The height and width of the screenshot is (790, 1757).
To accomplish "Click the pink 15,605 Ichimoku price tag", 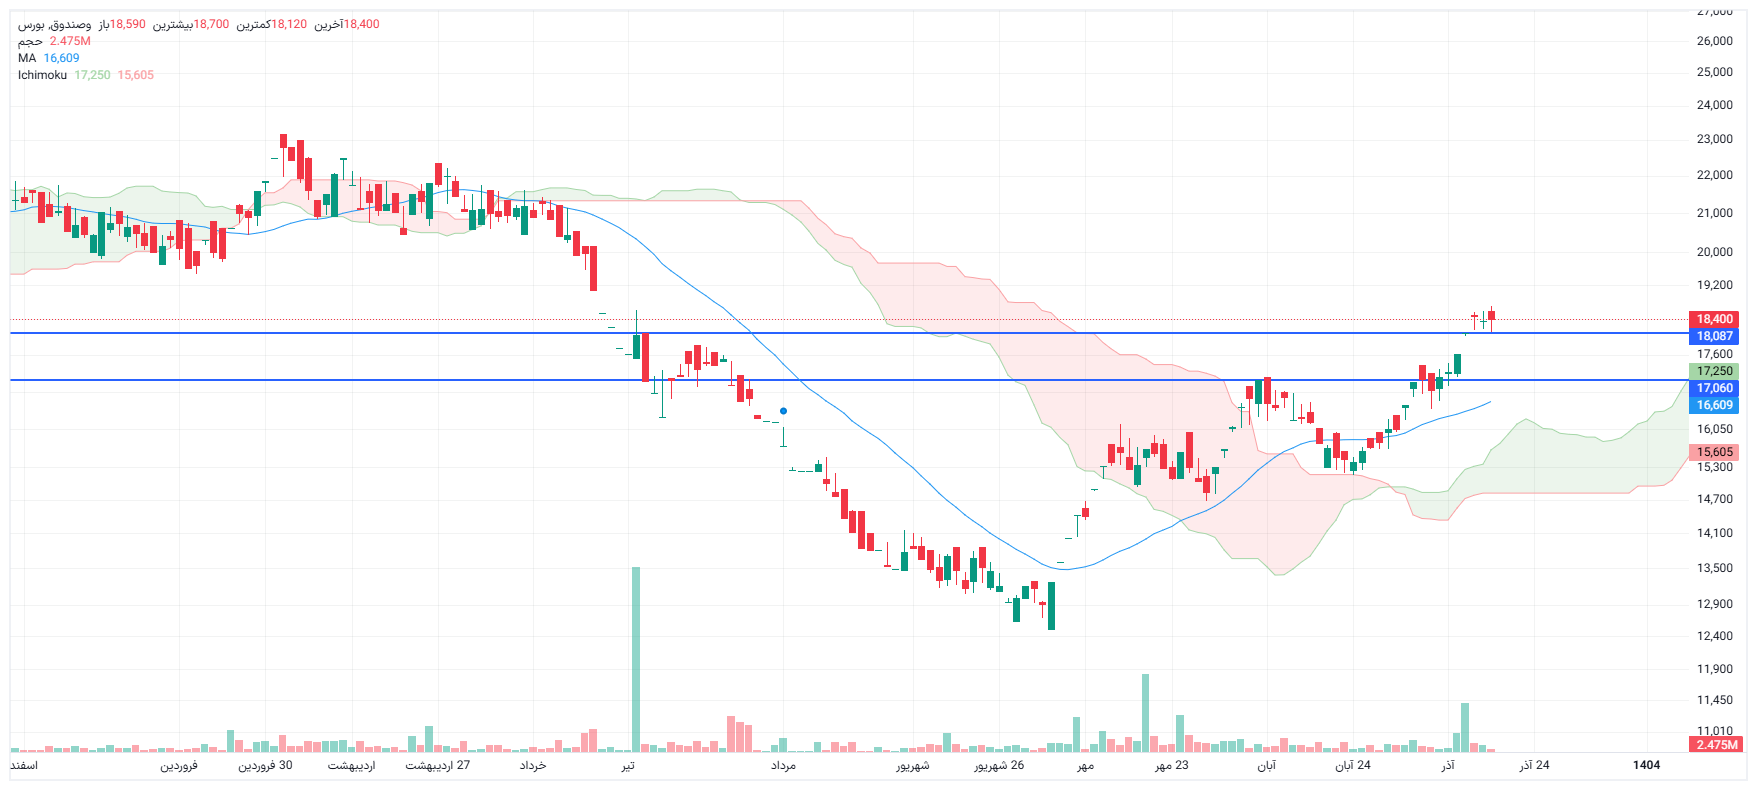I will pyautogui.click(x=1714, y=452).
